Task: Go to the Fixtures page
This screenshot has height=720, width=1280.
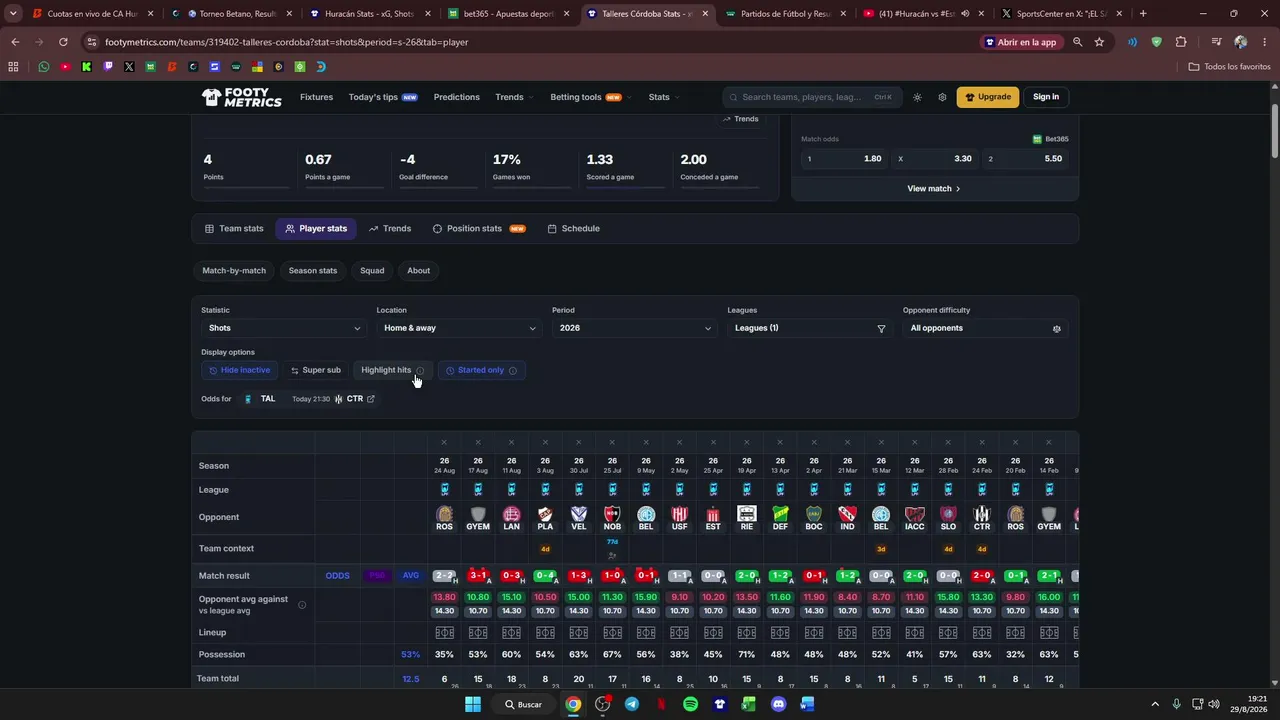Action: click(x=316, y=97)
